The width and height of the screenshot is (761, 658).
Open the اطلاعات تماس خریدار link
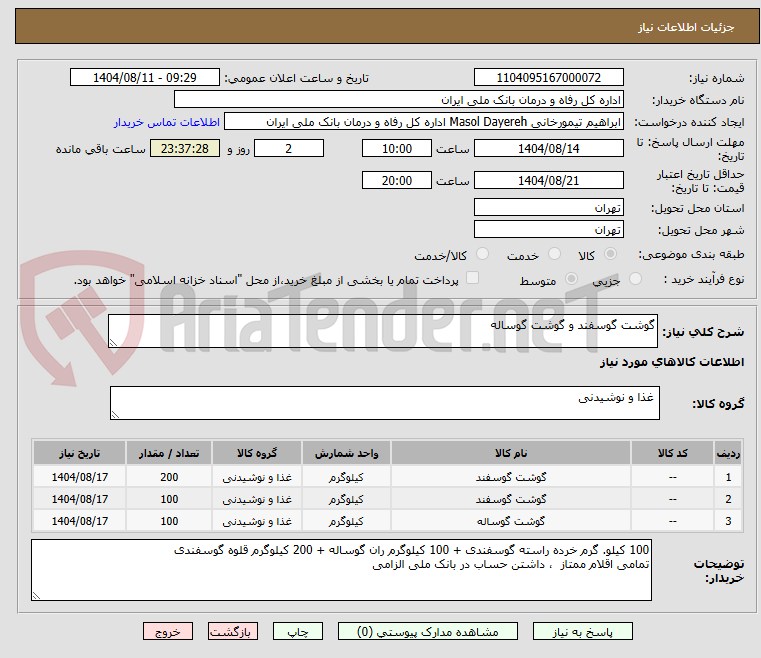tap(166, 122)
